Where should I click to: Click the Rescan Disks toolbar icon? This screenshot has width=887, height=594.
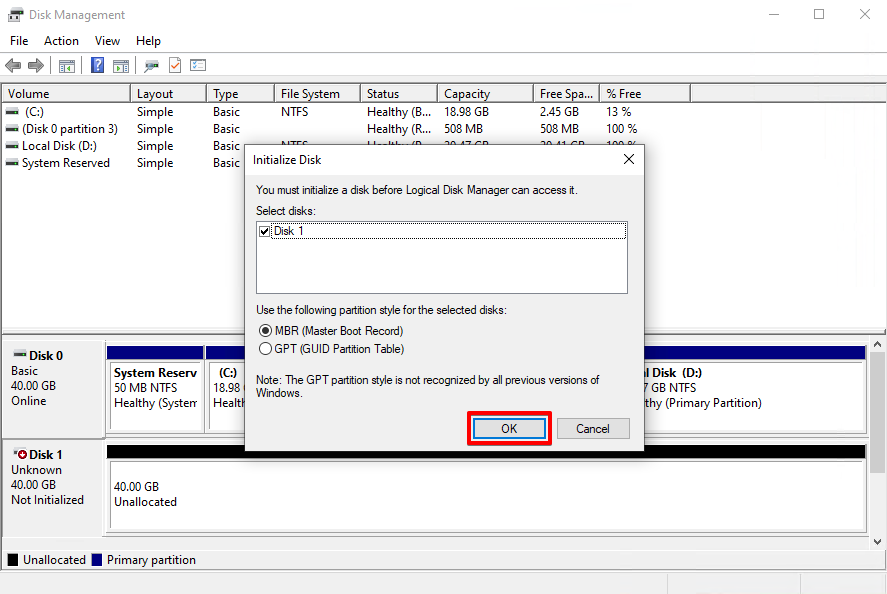[x=152, y=65]
